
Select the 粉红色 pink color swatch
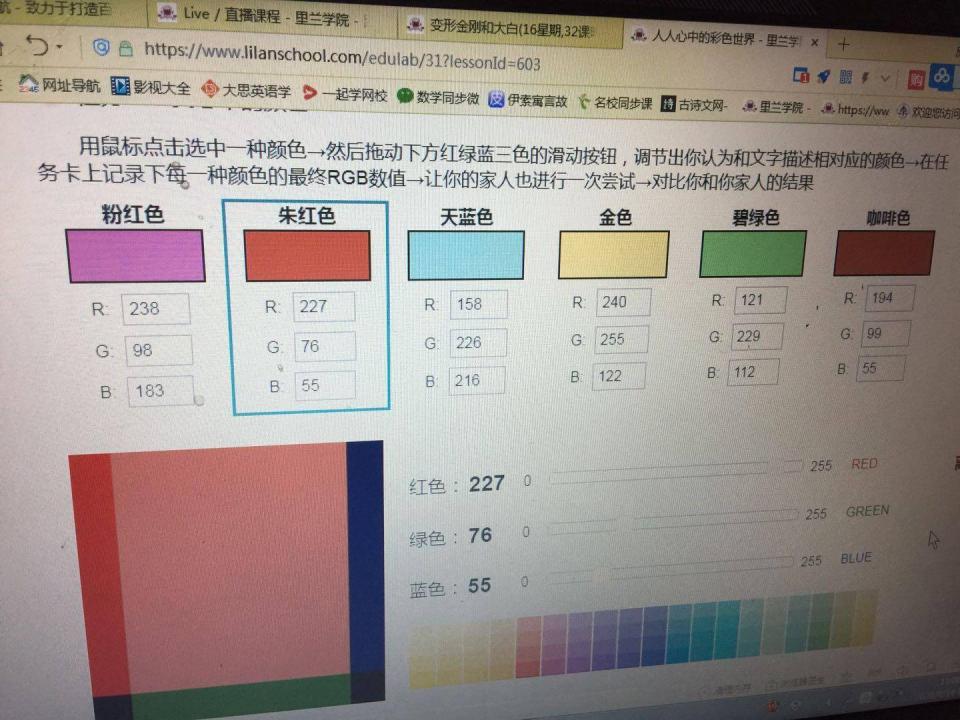[135, 255]
